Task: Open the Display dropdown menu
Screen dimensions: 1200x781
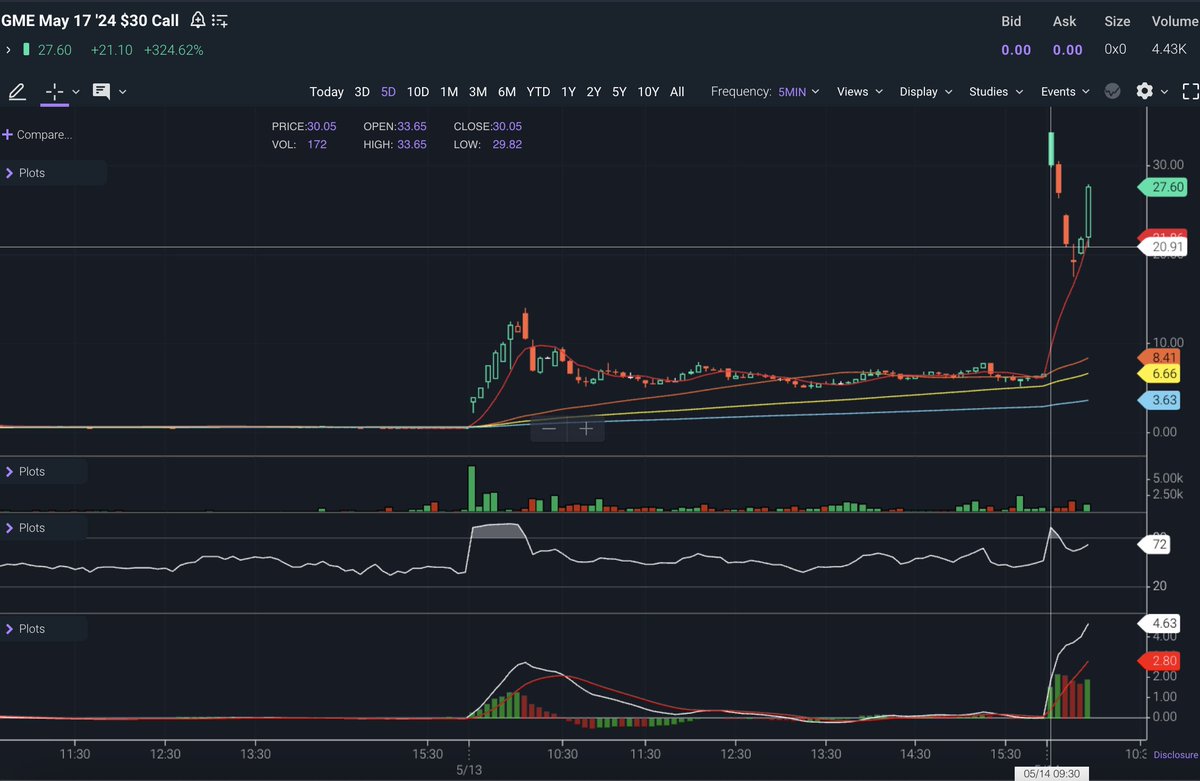Action: click(925, 91)
